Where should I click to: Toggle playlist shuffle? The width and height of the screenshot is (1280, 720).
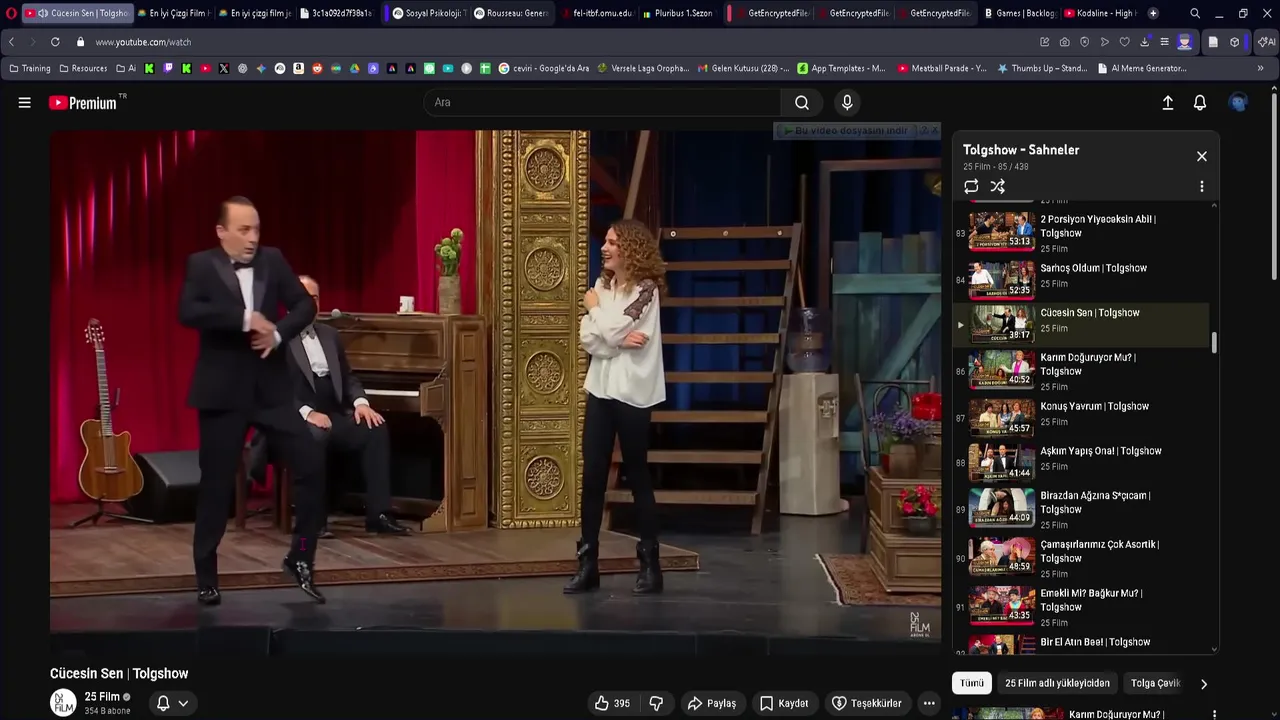(997, 186)
